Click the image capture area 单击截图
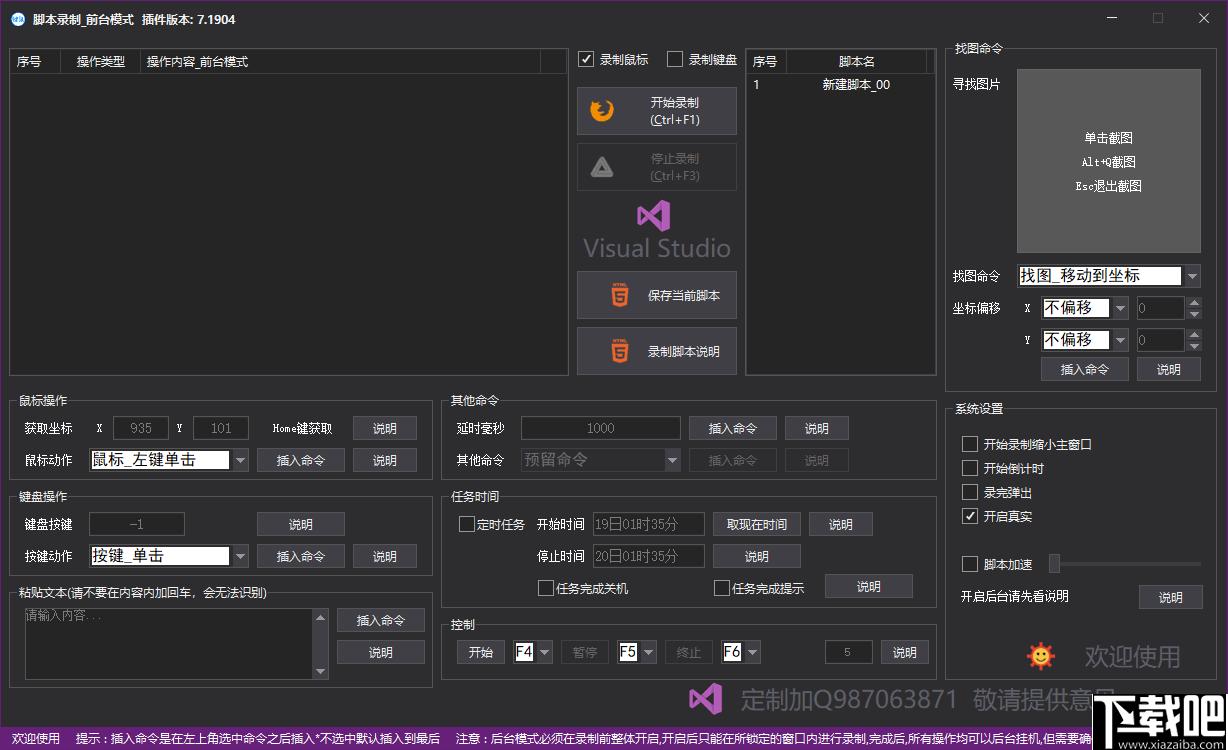Image resolution: width=1228 pixels, height=750 pixels. [1109, 161]
